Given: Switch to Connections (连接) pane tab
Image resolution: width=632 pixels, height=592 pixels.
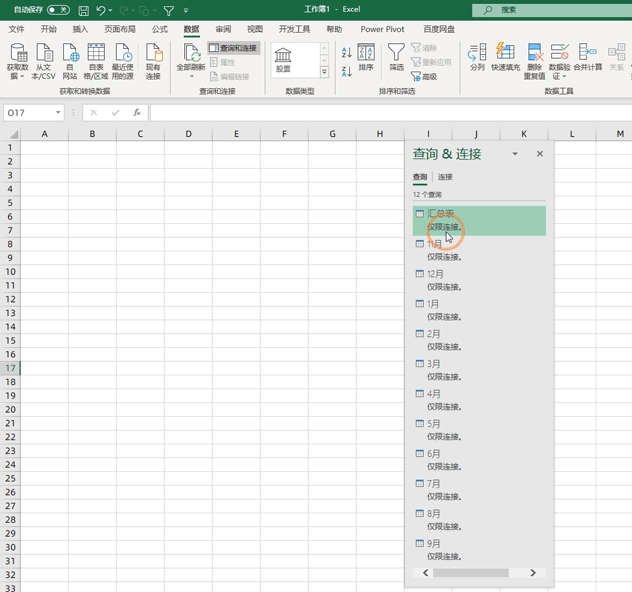Looking at the screenshot, I should click(445, 177).
